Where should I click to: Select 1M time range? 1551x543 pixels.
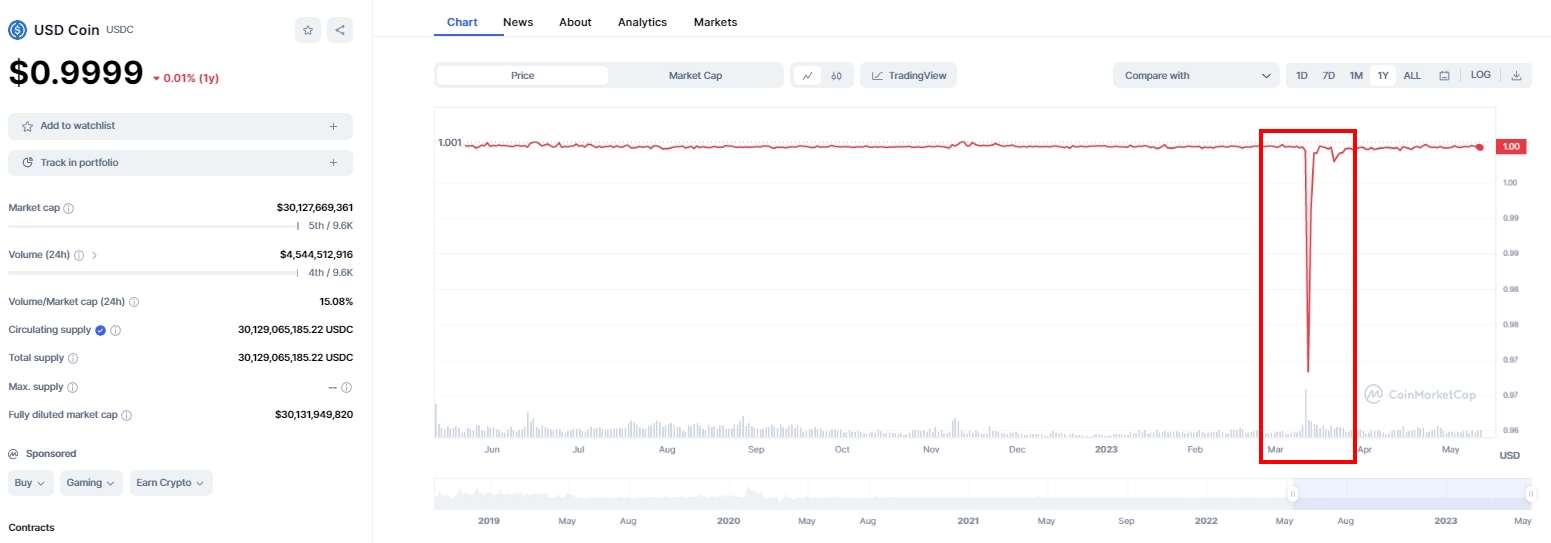pyautogui.click(x=1356, y=75)
